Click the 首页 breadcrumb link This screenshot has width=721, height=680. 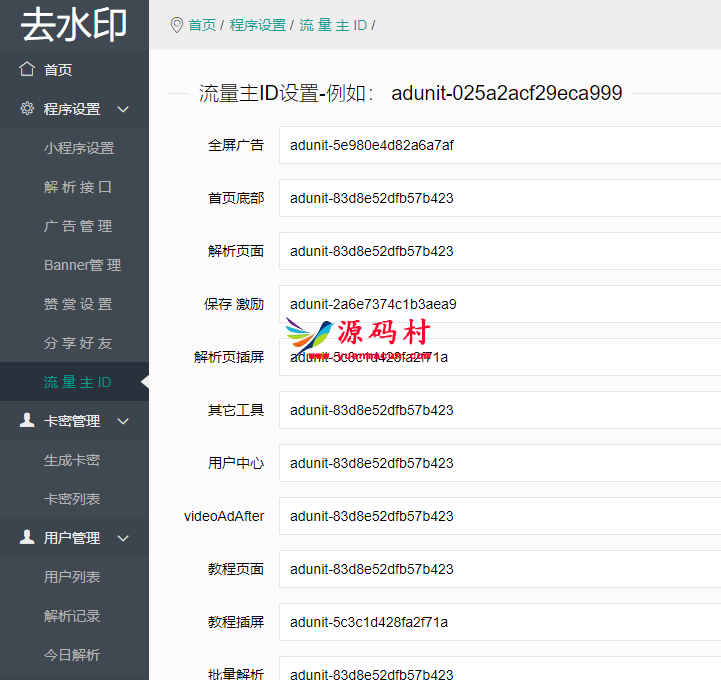202,25
